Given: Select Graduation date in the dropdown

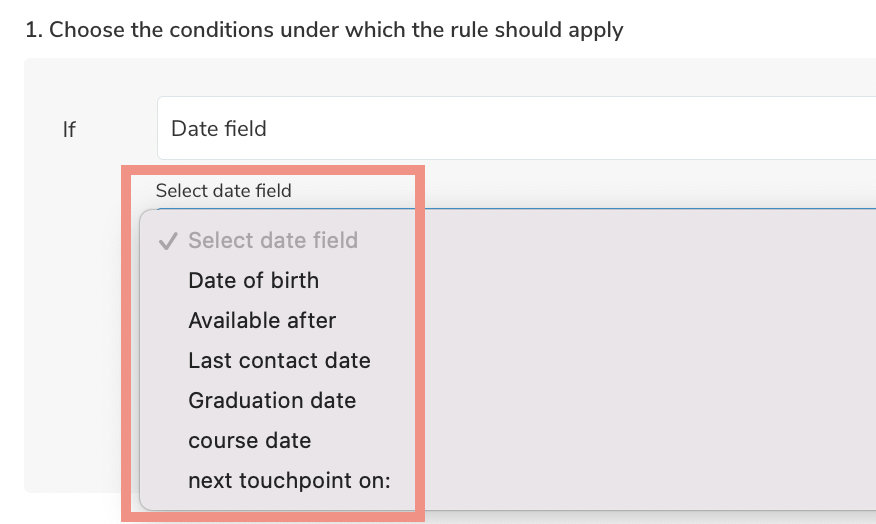Looking at the screenshot, I should click(x=272, y=400).
